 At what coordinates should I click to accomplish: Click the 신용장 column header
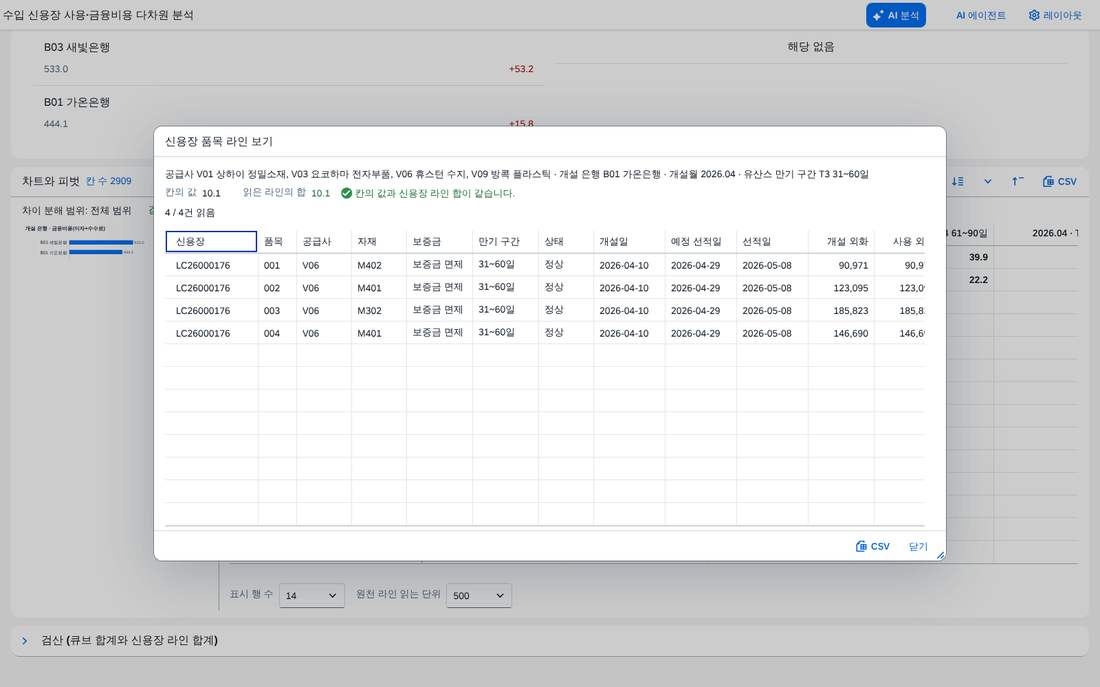click(211, 241)
